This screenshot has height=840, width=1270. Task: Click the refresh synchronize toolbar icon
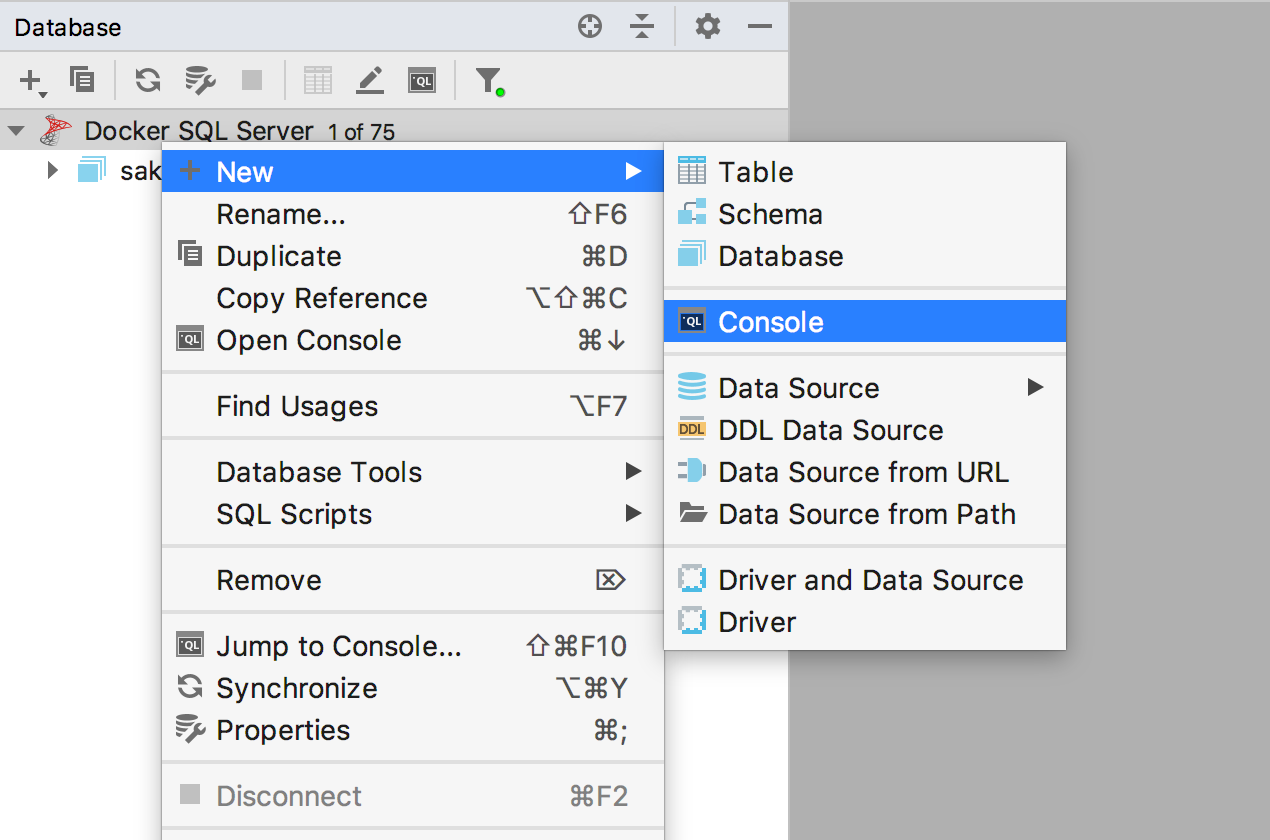148,80
